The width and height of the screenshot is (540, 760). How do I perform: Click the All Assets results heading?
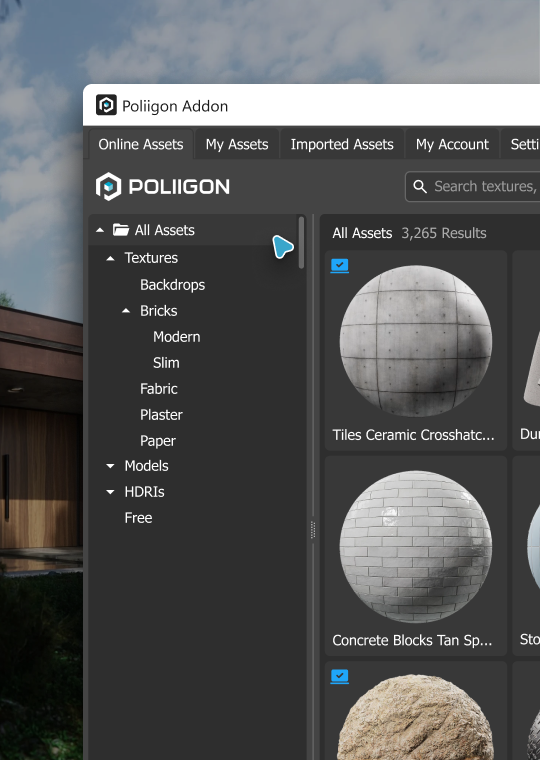point(362,233)
